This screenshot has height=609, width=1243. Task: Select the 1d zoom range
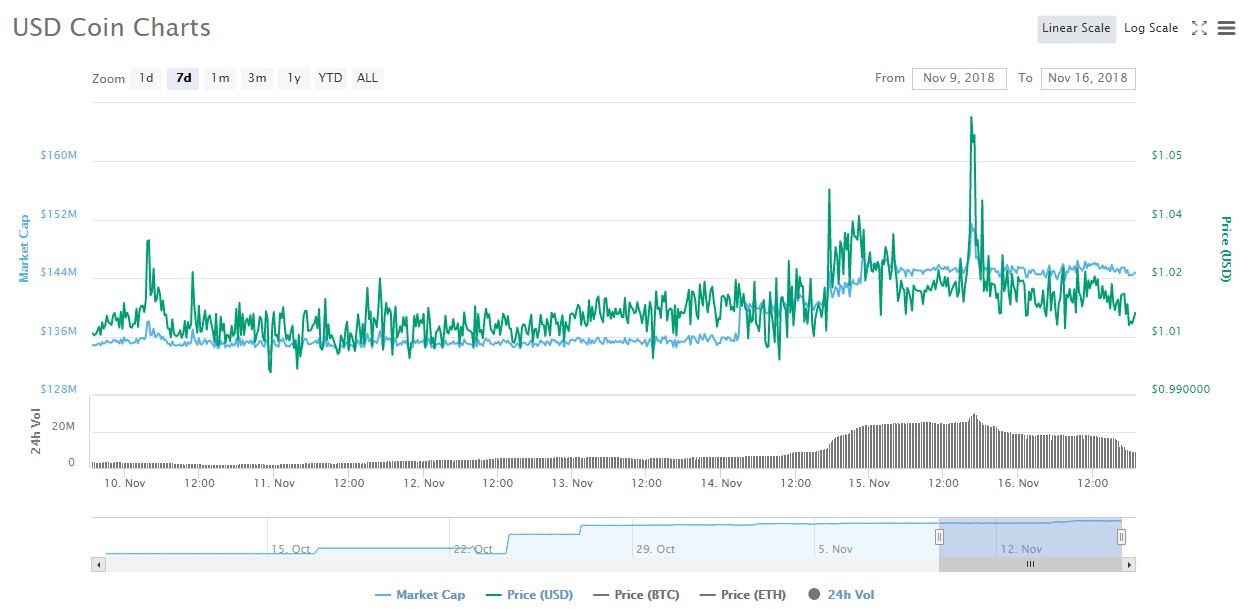pyautogui.click(x=146, y=78)
